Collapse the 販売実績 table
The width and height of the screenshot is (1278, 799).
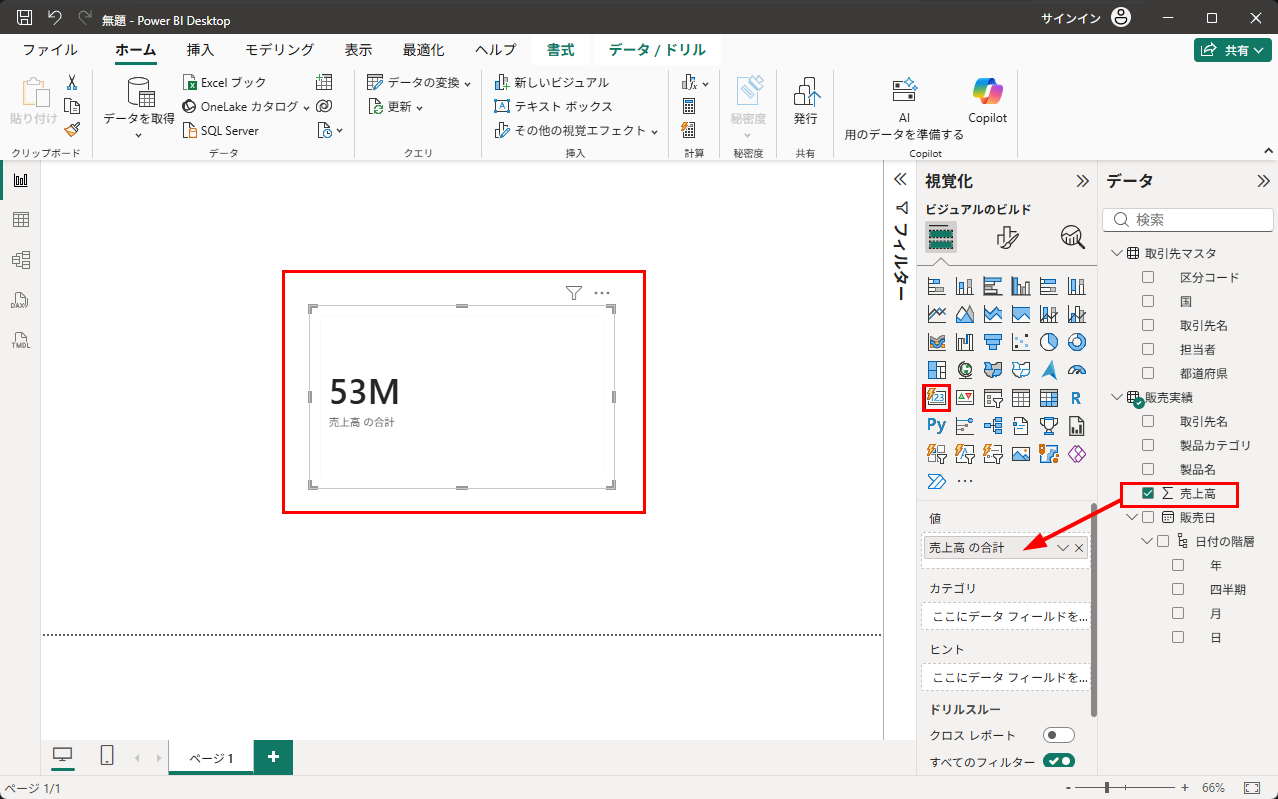click(1117, 397)
